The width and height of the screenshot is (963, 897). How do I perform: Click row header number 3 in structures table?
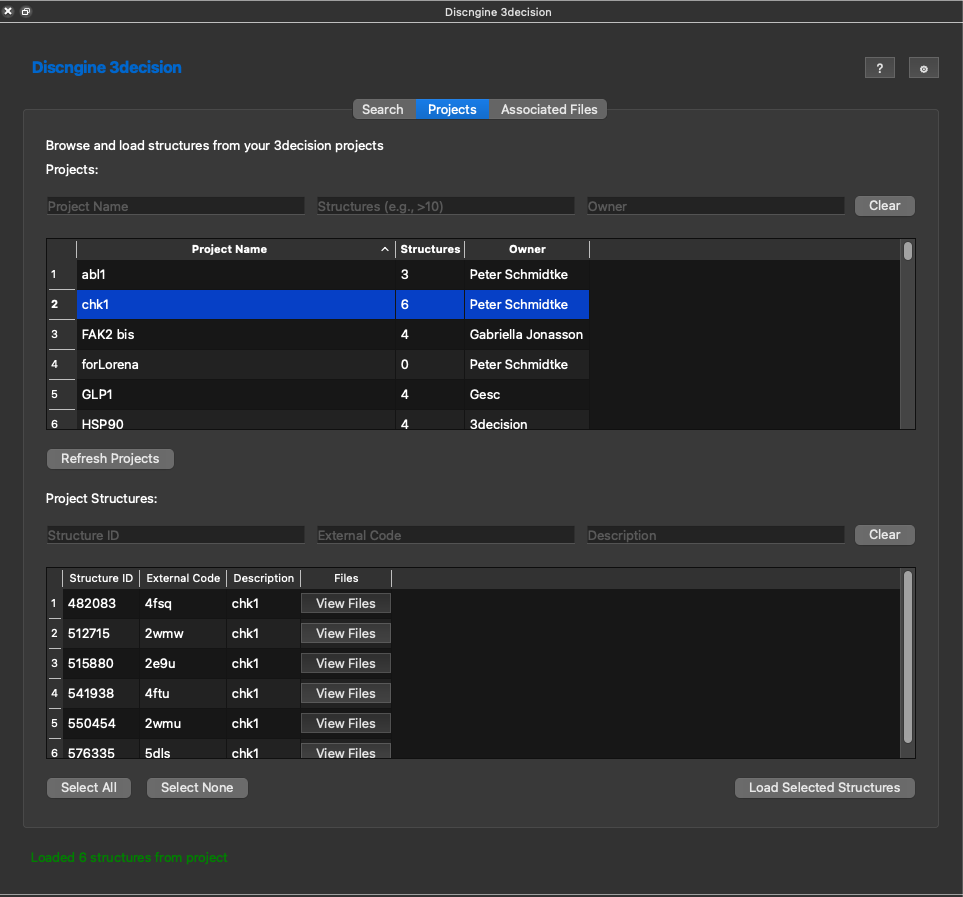coord(55,664)
